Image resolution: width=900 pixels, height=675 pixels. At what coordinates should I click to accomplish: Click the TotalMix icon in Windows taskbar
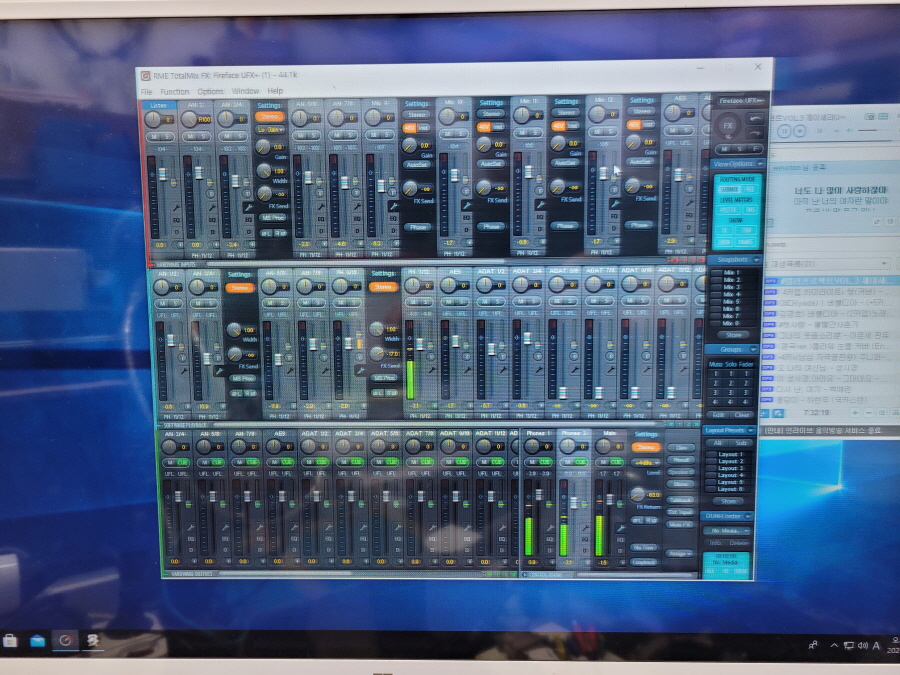66,641
